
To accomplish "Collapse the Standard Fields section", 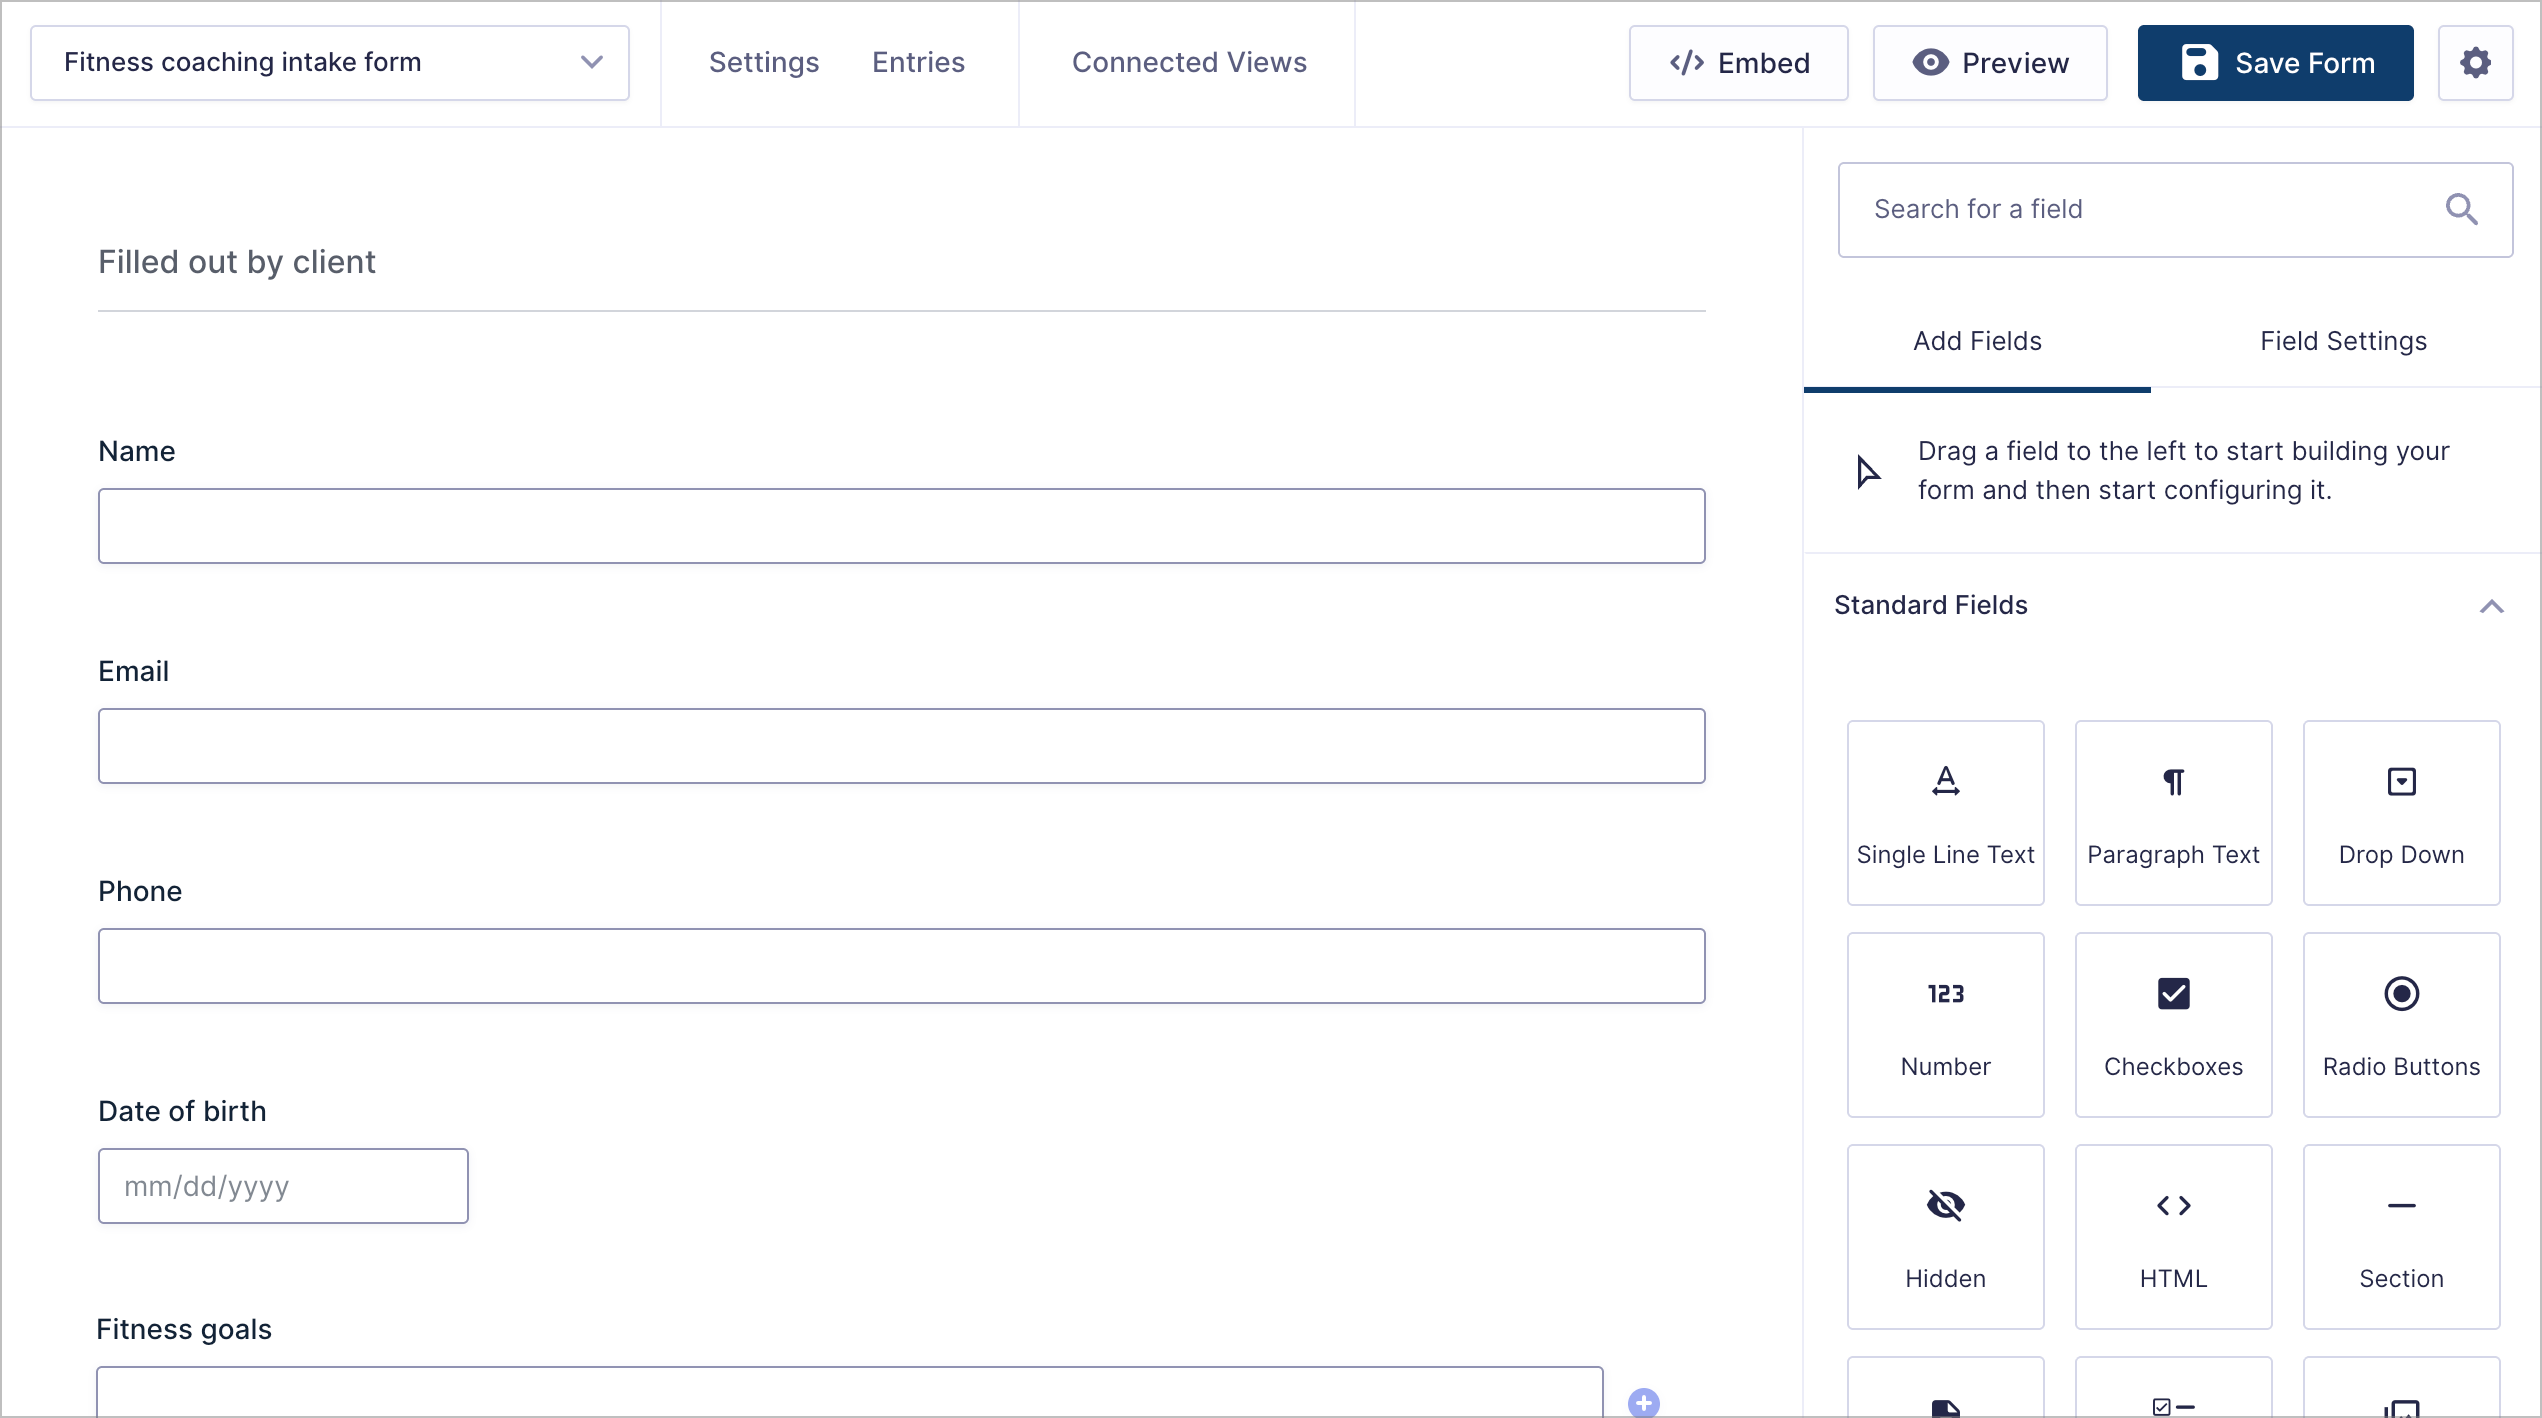I will [2492, 605].
